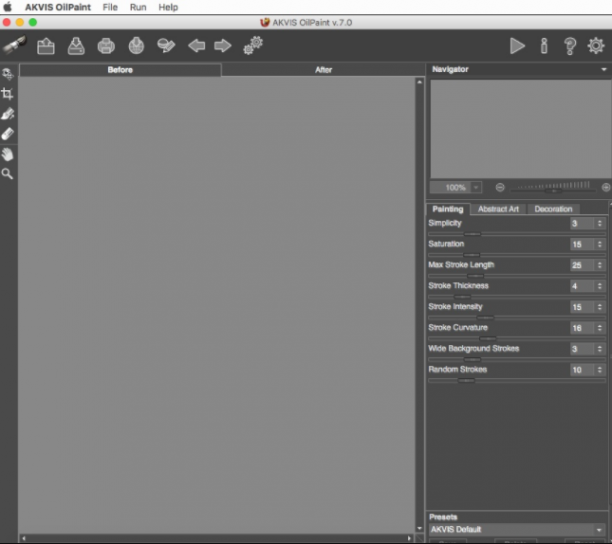Viewport: 612px width, 544px height.
Task: Click the Max Stroke Length slider
Action: click(x=517, y=276)
